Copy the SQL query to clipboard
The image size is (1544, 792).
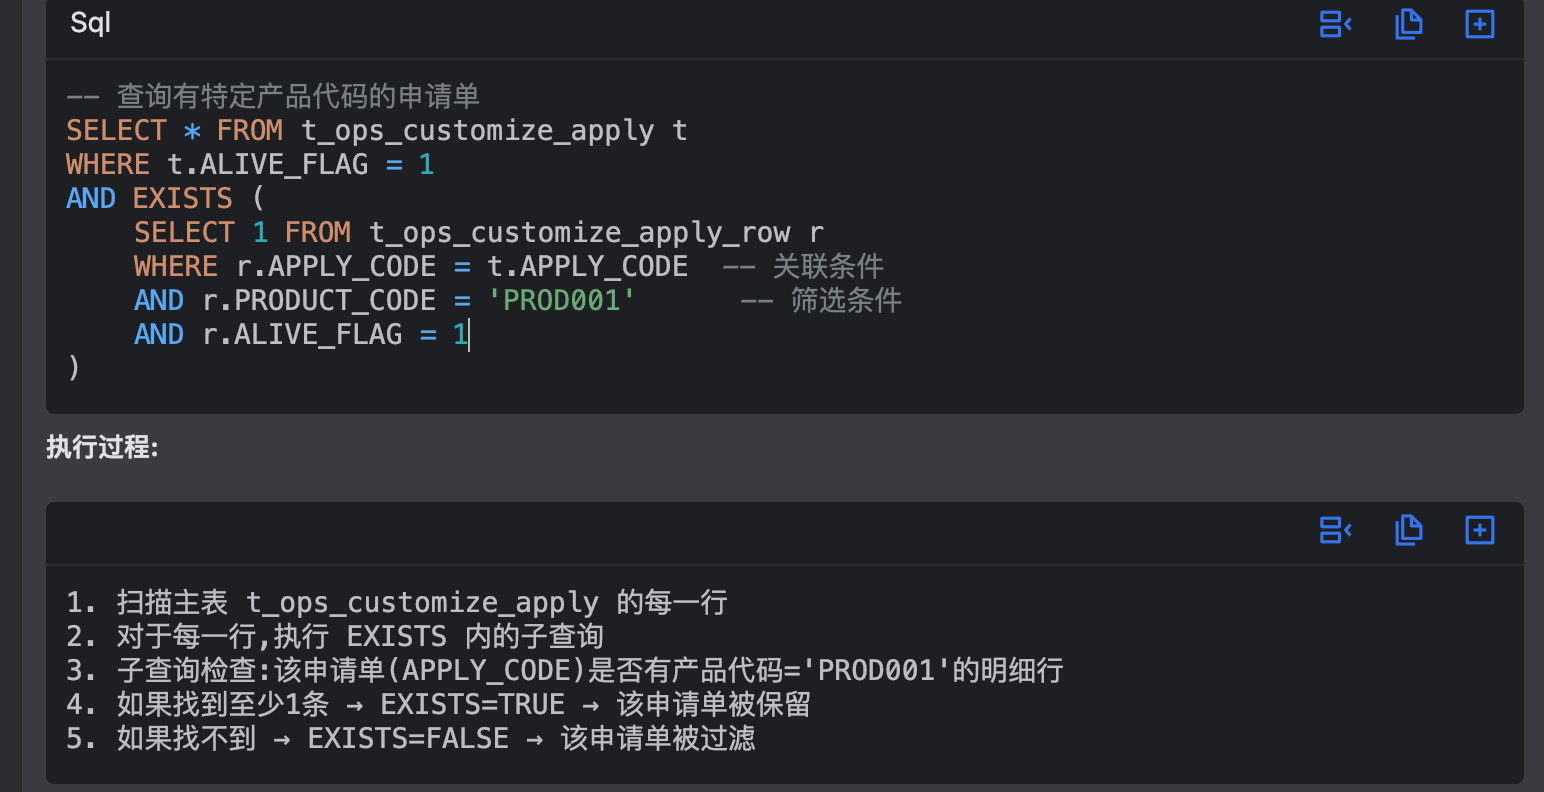[1409, 24]
